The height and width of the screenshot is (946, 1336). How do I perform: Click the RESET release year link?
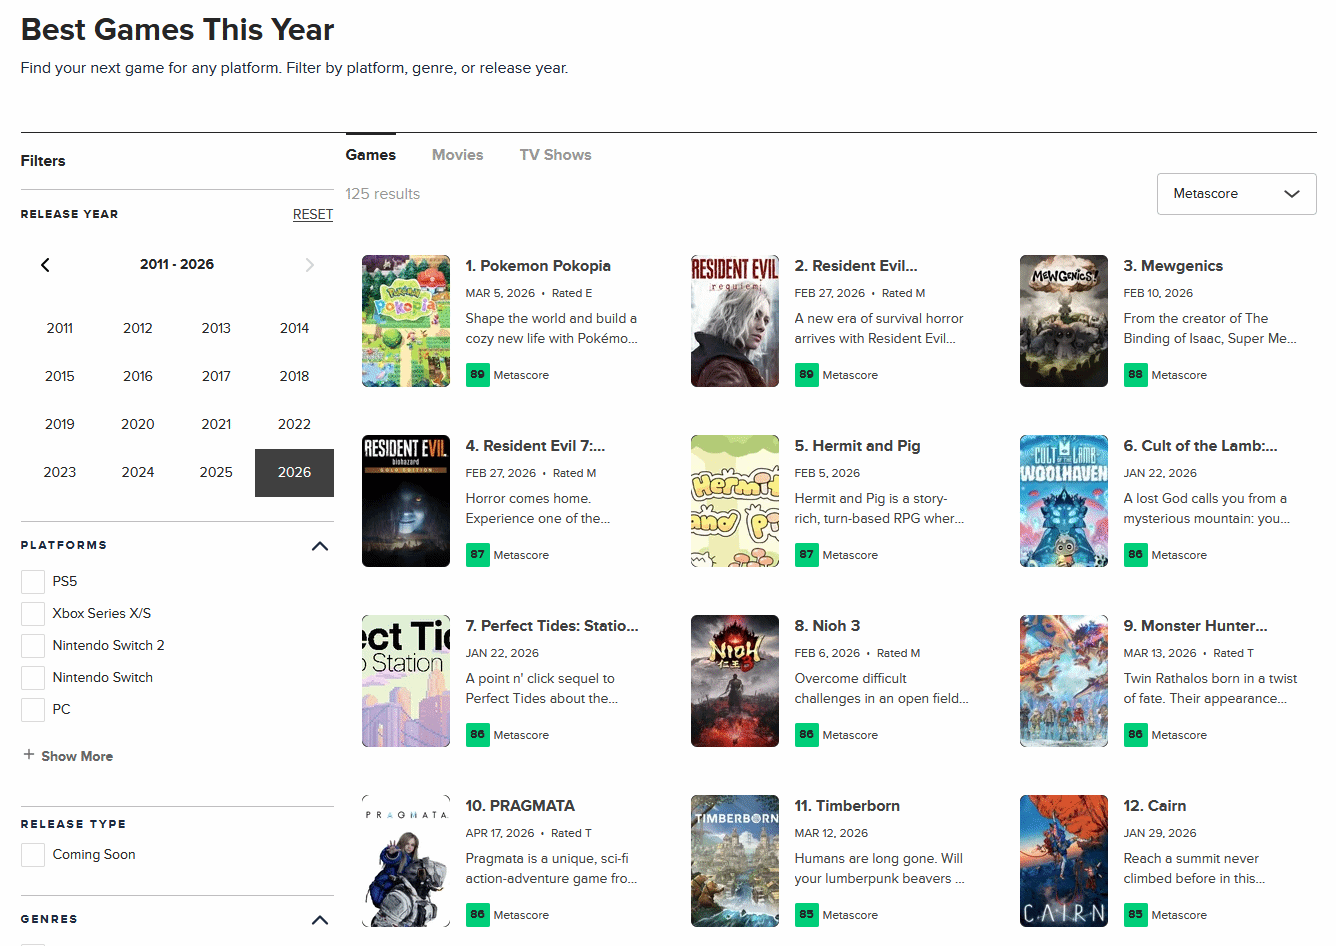312,215
